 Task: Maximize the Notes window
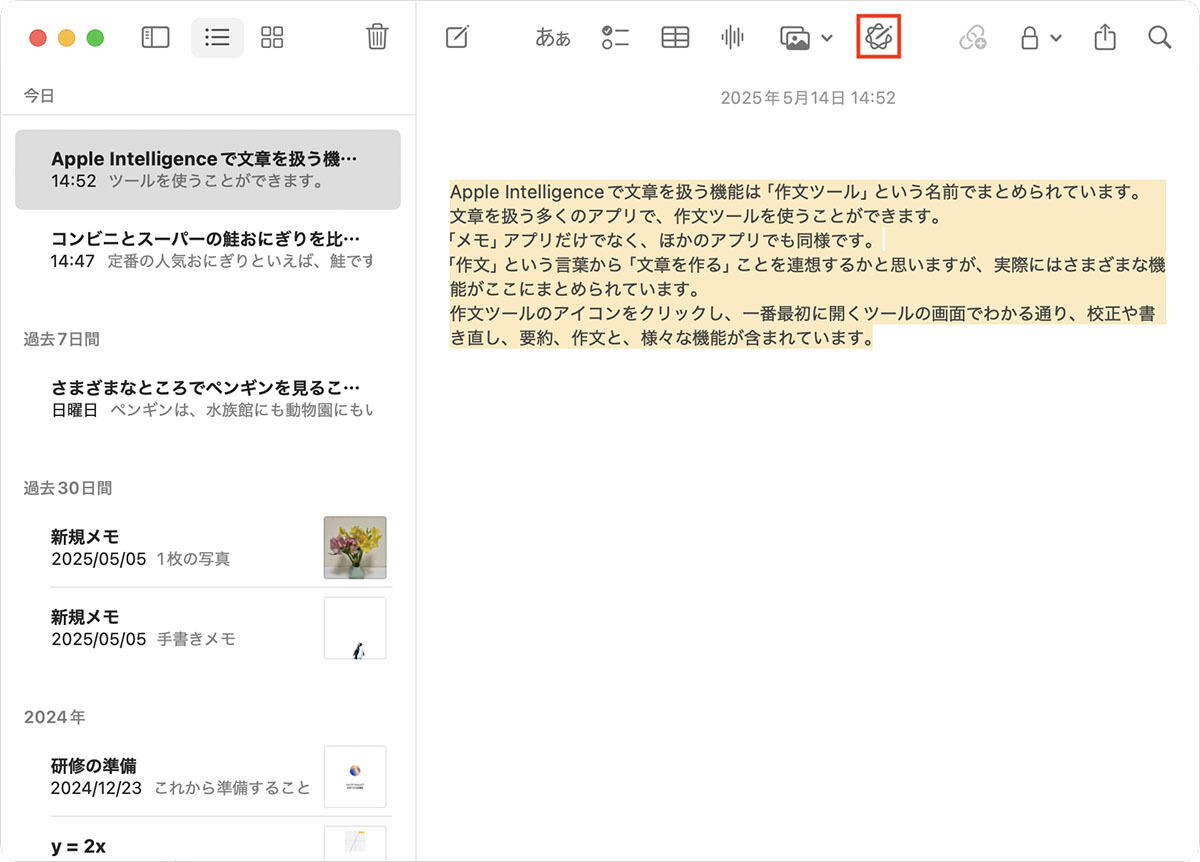pyautogui.click(x=95, y=39)
